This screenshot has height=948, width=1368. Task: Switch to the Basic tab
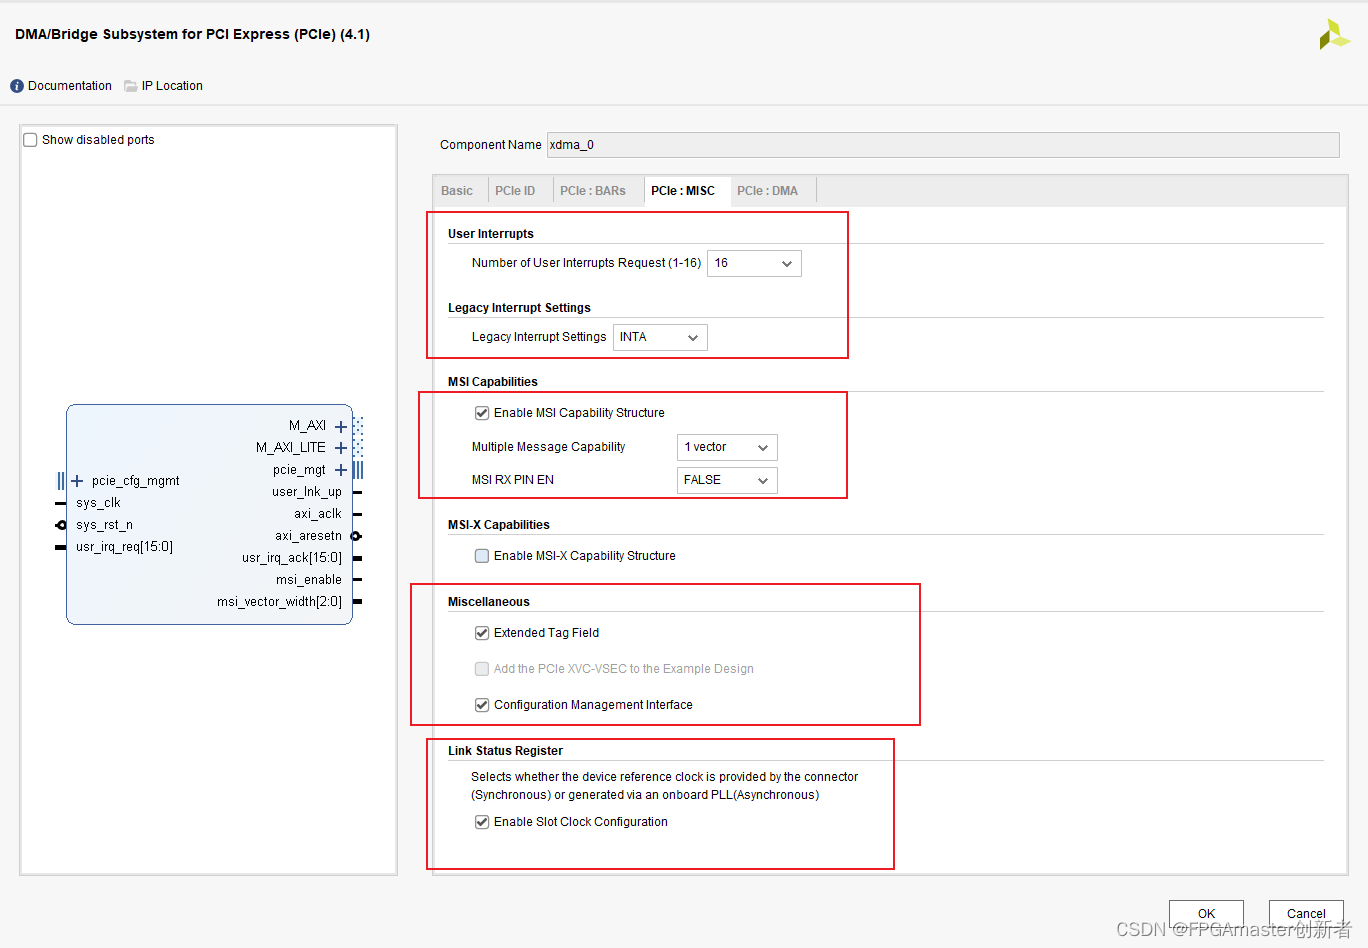[x=457, y=191]
